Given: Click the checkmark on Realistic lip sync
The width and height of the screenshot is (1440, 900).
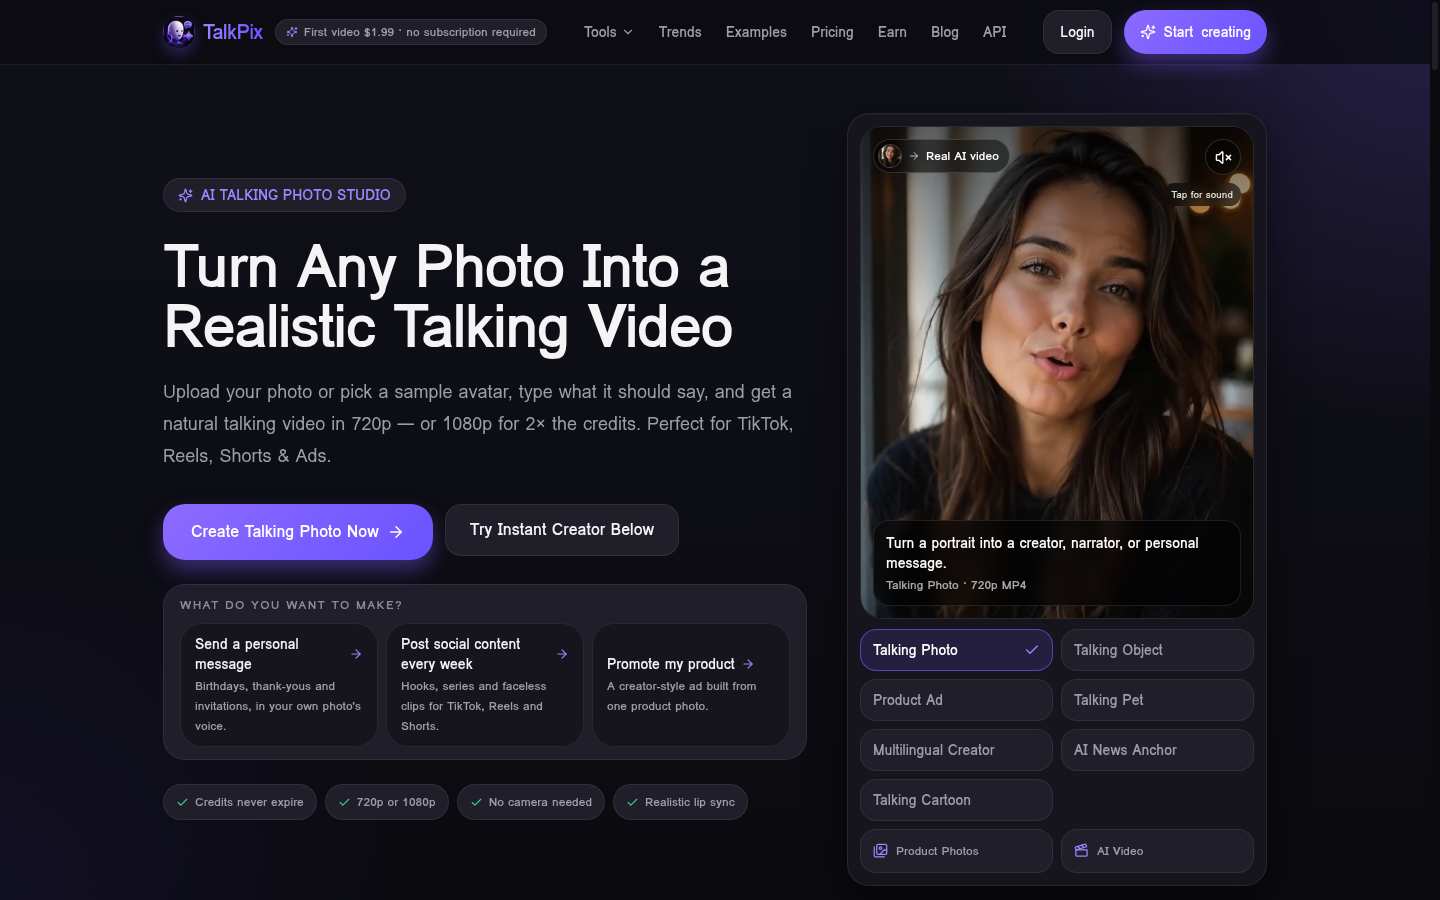Looking at the screenshot, I should click(x=632, y=802).
